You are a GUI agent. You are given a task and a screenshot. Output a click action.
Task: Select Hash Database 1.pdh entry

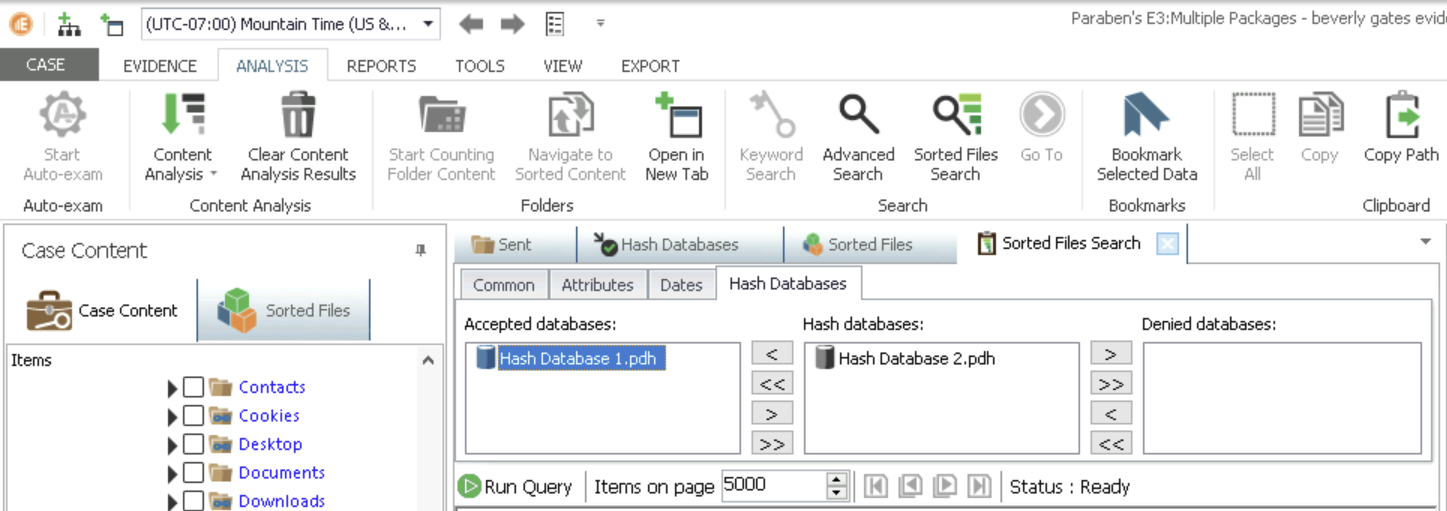568,358
